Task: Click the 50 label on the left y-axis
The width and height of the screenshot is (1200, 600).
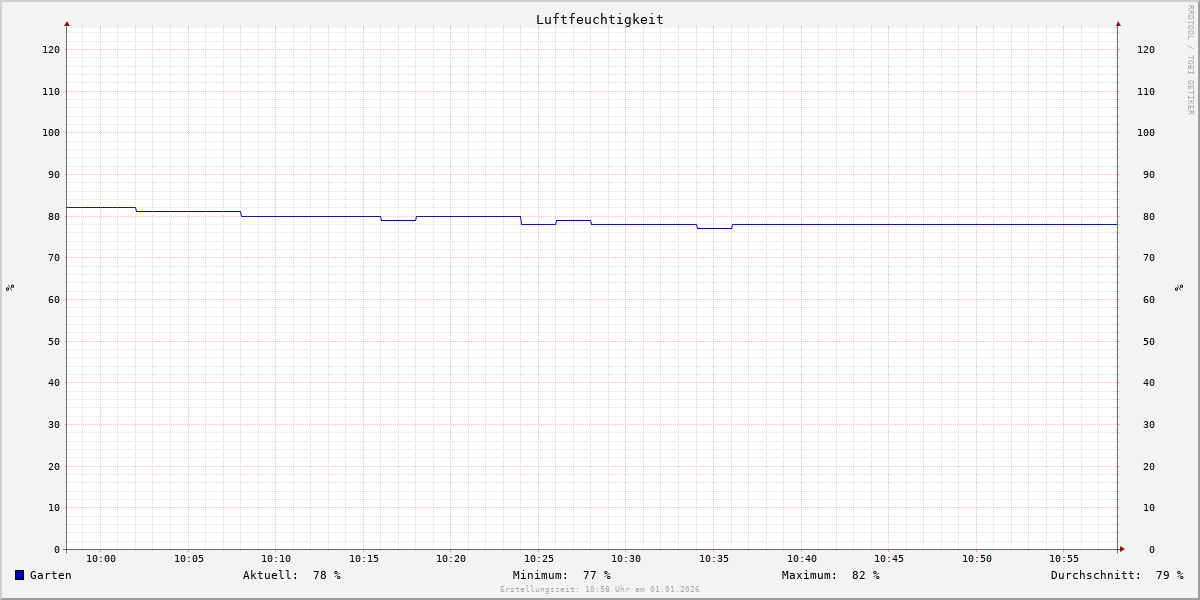Action: (54, 341)
